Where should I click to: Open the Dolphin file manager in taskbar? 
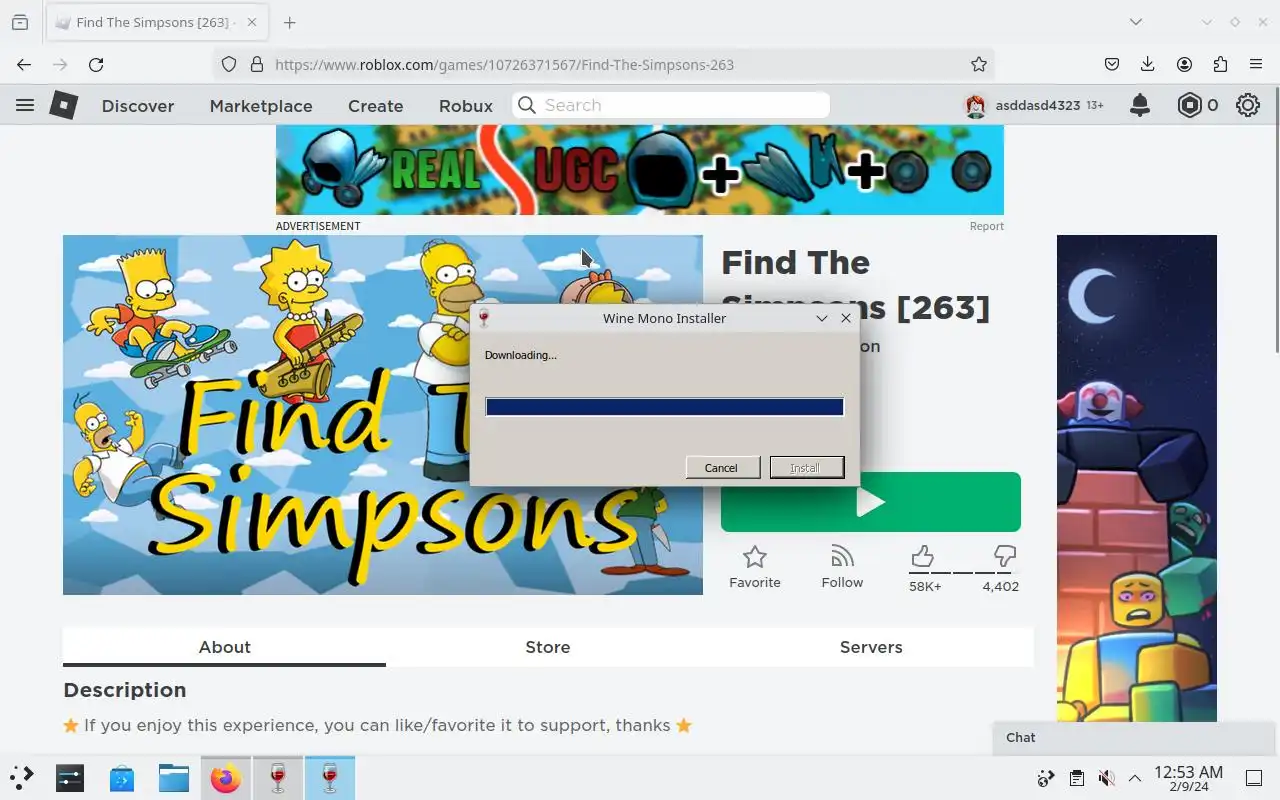click(174, 777)
